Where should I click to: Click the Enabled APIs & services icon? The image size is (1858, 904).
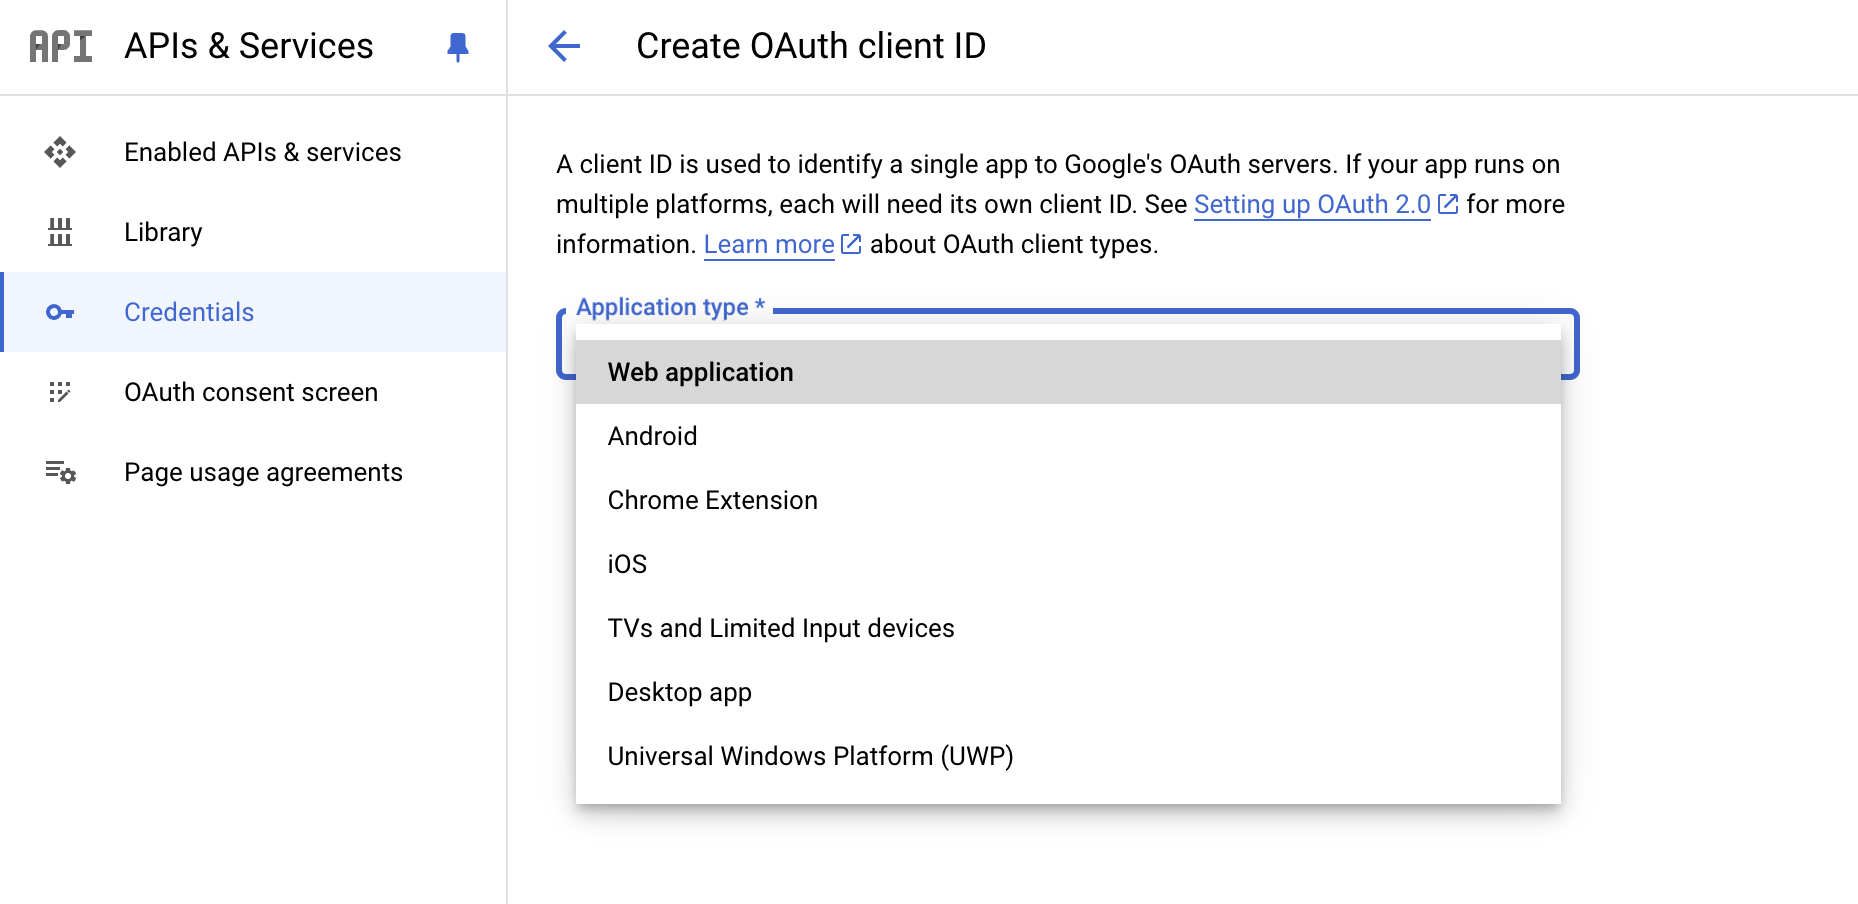point(60,152)
